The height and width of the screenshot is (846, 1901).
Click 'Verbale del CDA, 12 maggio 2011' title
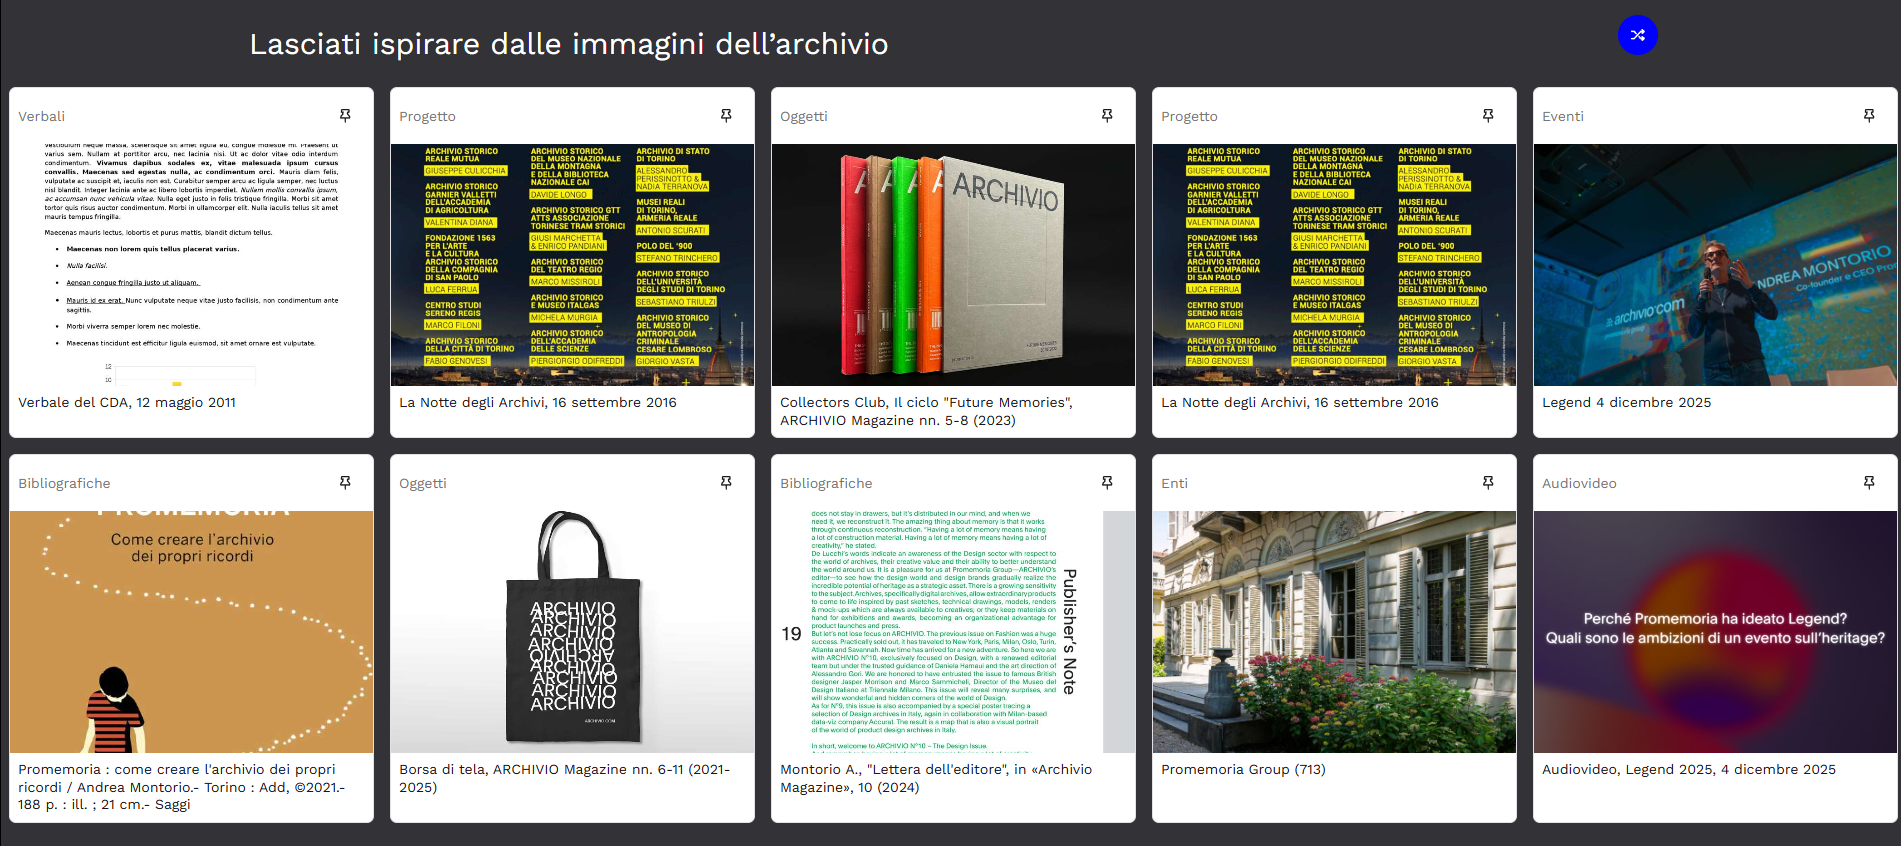[127, 403]
